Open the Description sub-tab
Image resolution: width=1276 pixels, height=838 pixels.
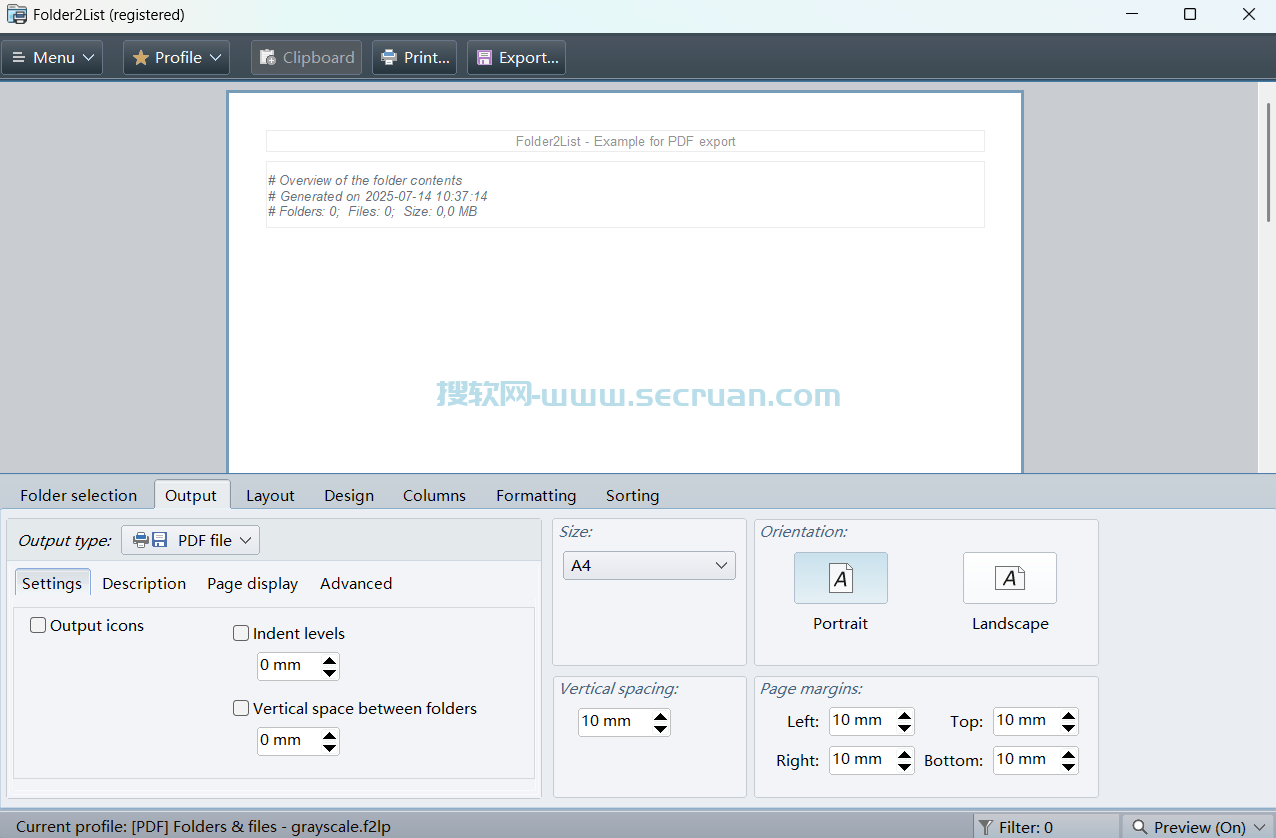click(x=144, y=583)
